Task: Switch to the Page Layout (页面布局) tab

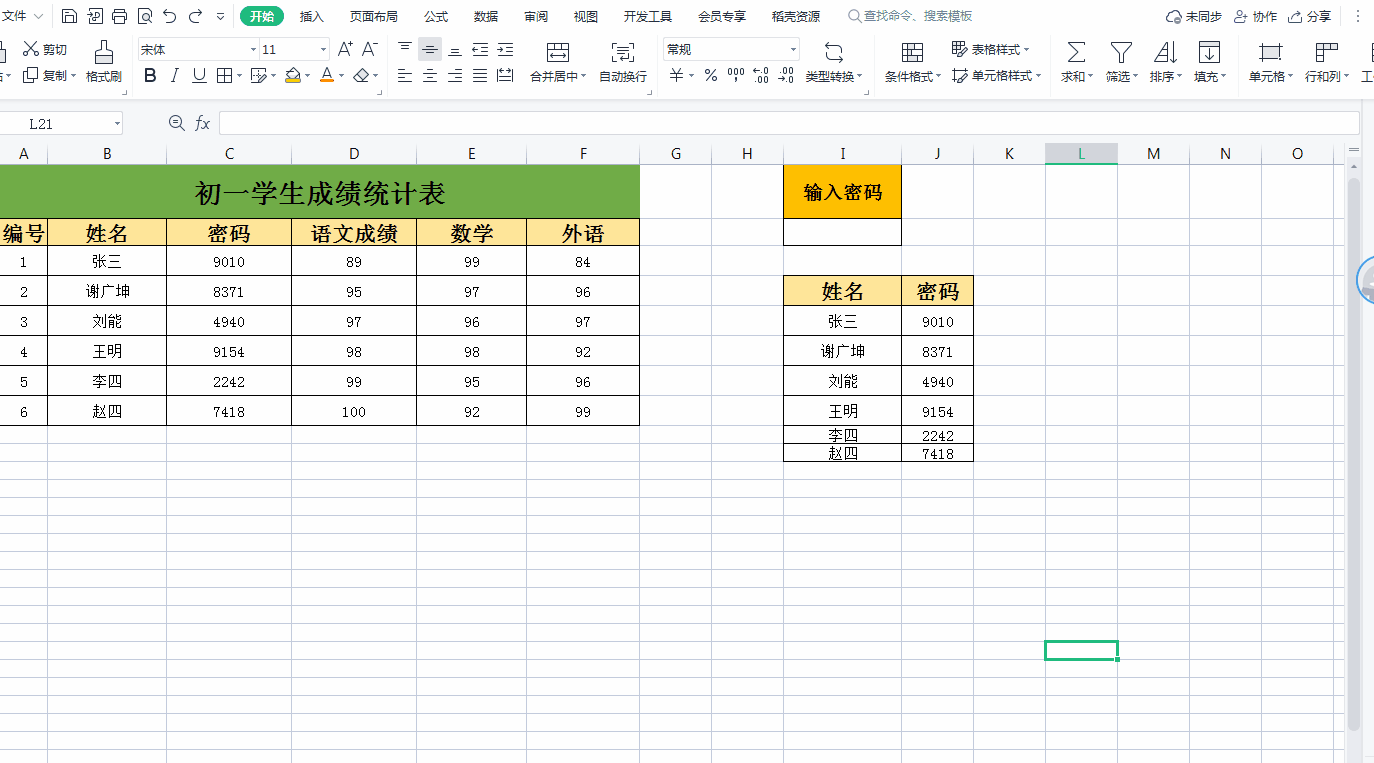Action: (373, 16)
